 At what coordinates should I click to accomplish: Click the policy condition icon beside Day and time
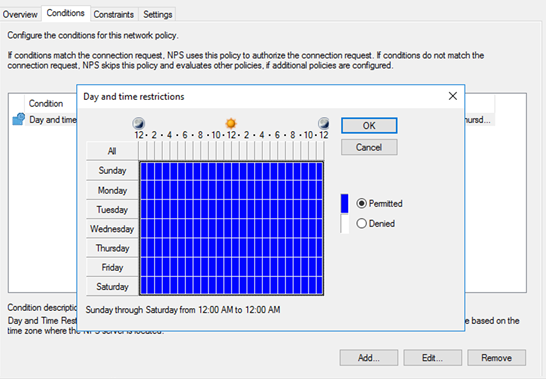click(x=18, y=119)
